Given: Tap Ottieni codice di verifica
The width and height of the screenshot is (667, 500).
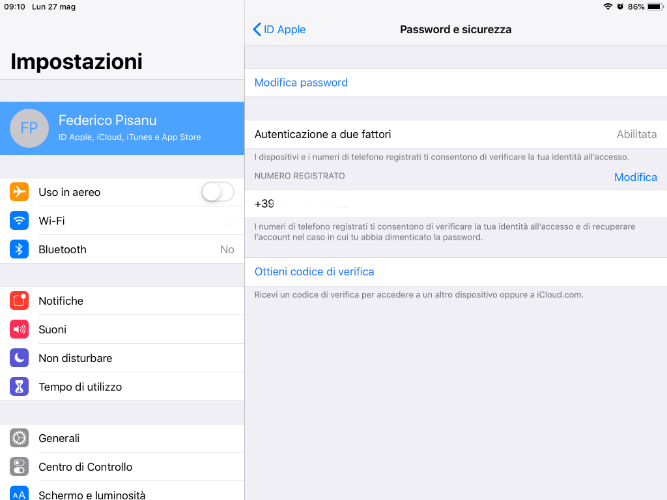Looking at the screenshot, I should [x=314, y=271].
